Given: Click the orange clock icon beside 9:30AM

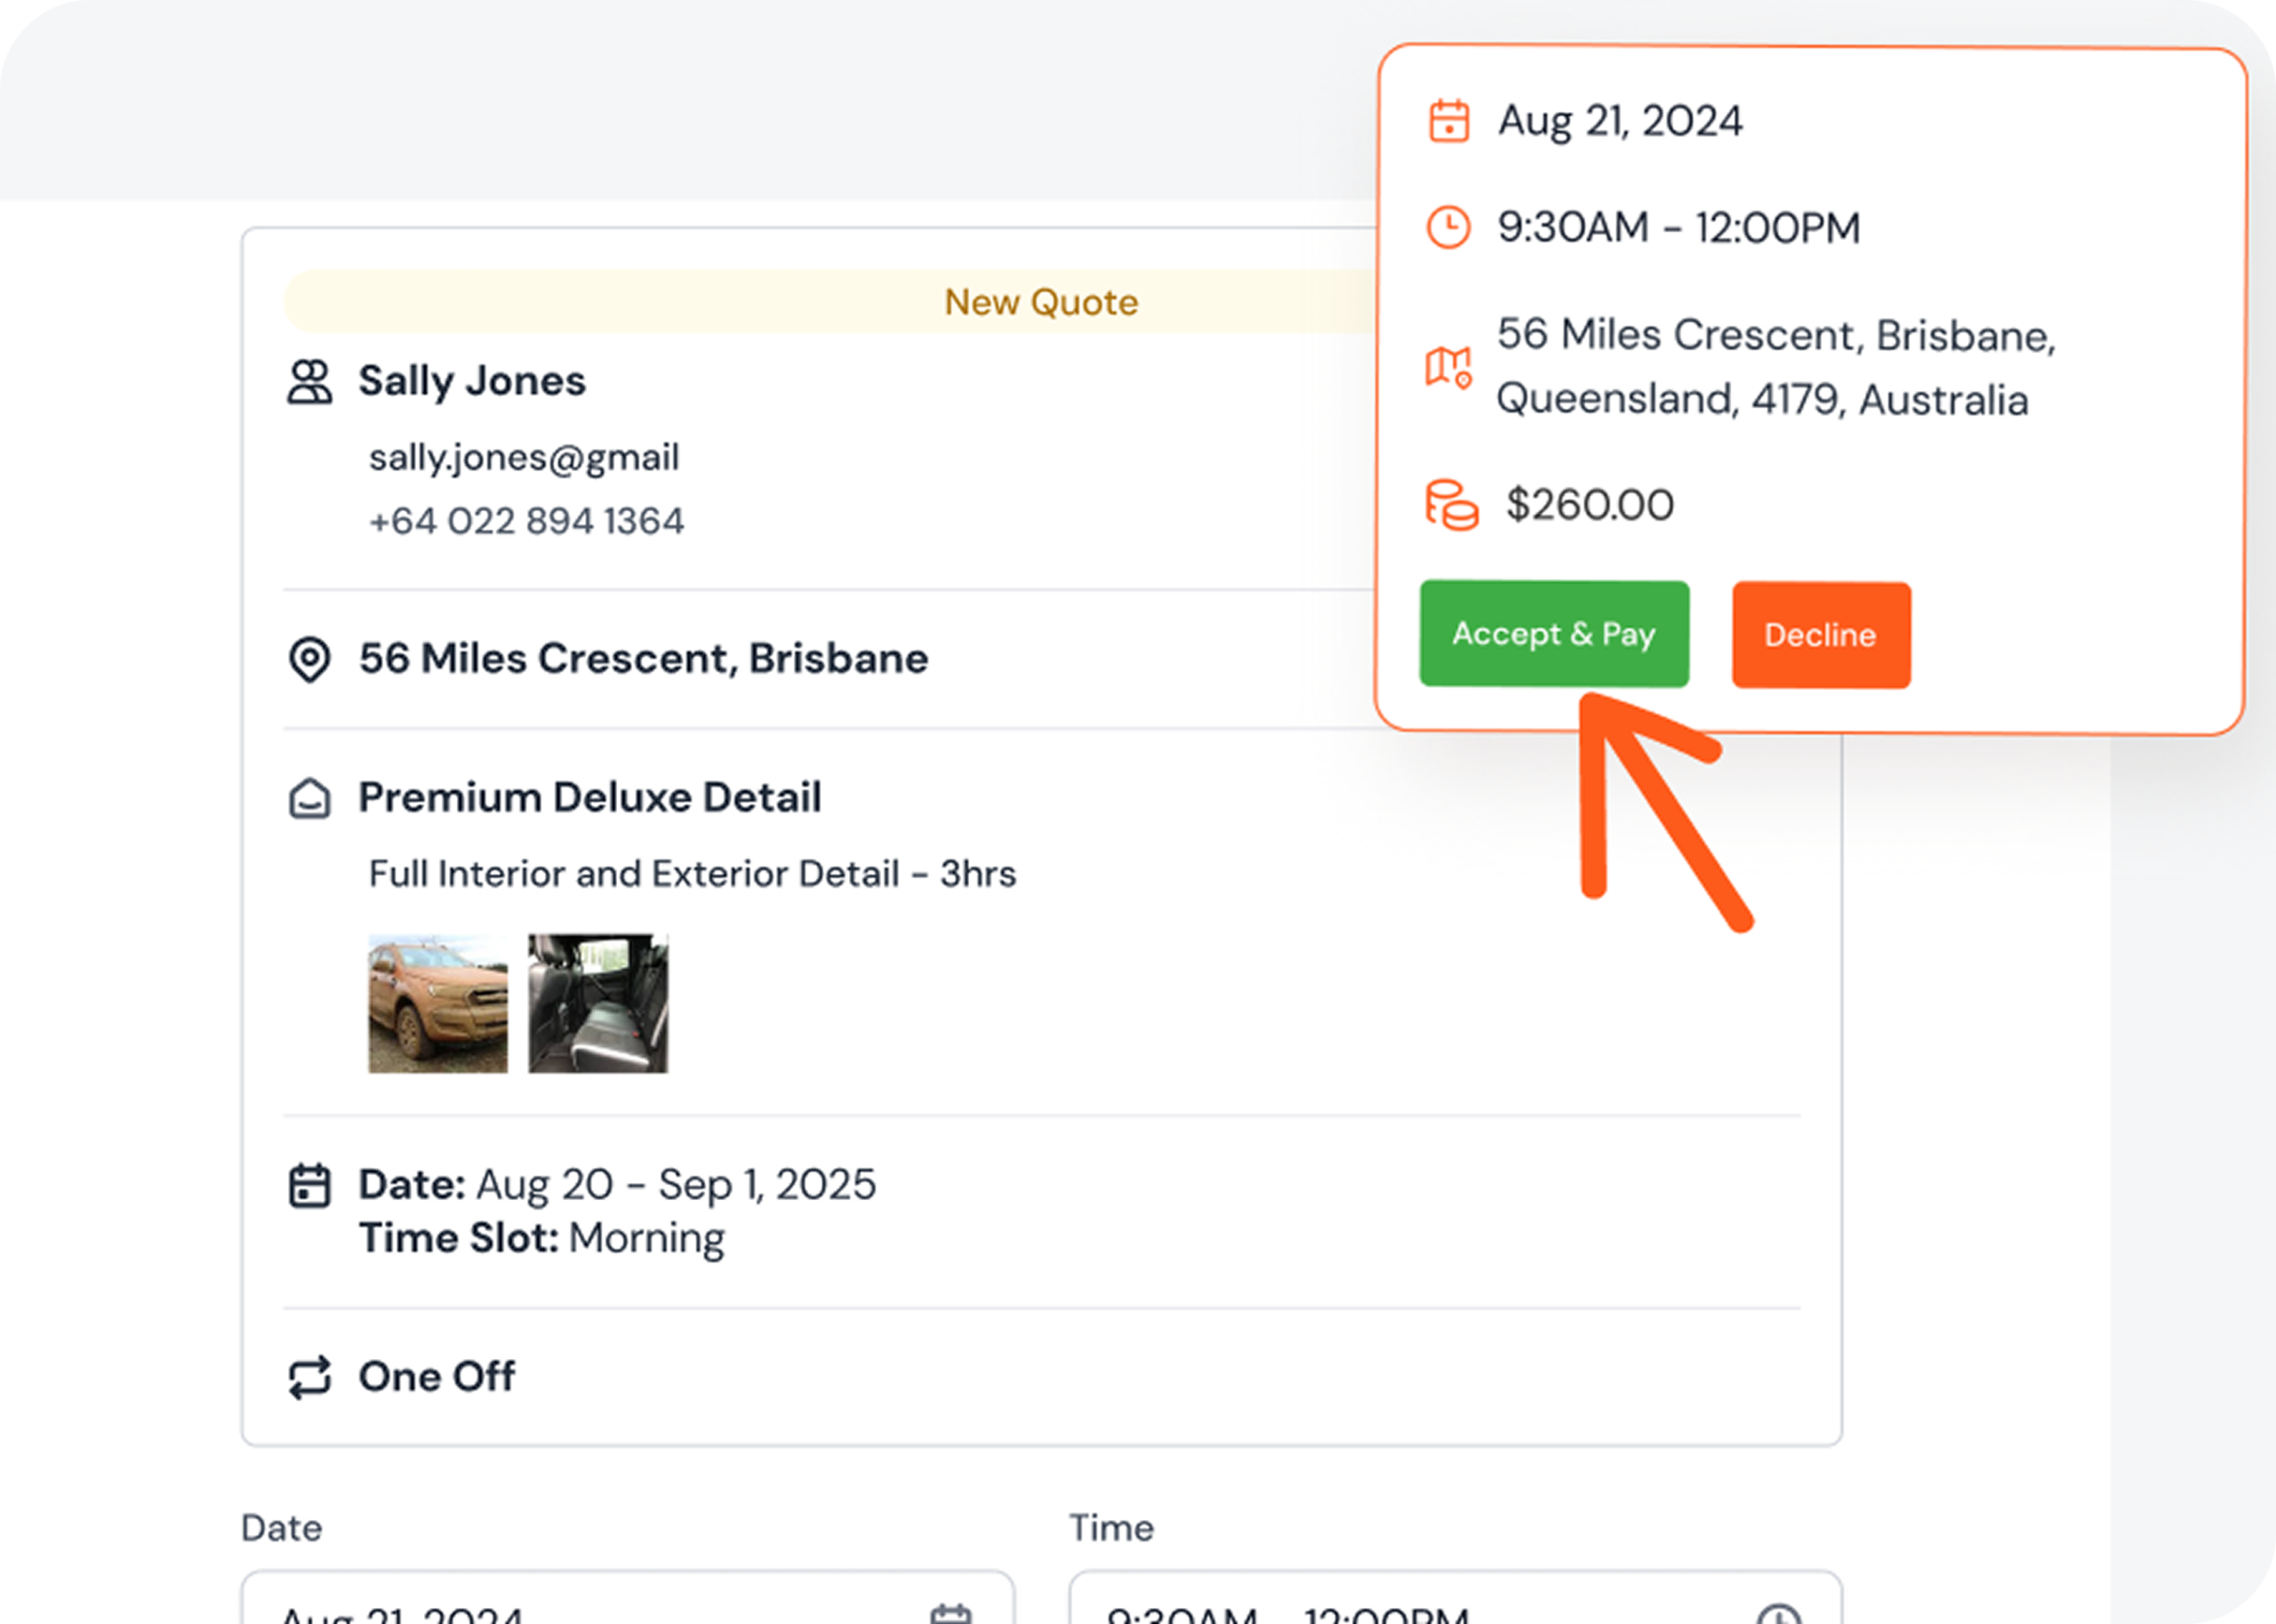Looking at the screenshot, I should pyautogui.click(x=1448, y=227).
